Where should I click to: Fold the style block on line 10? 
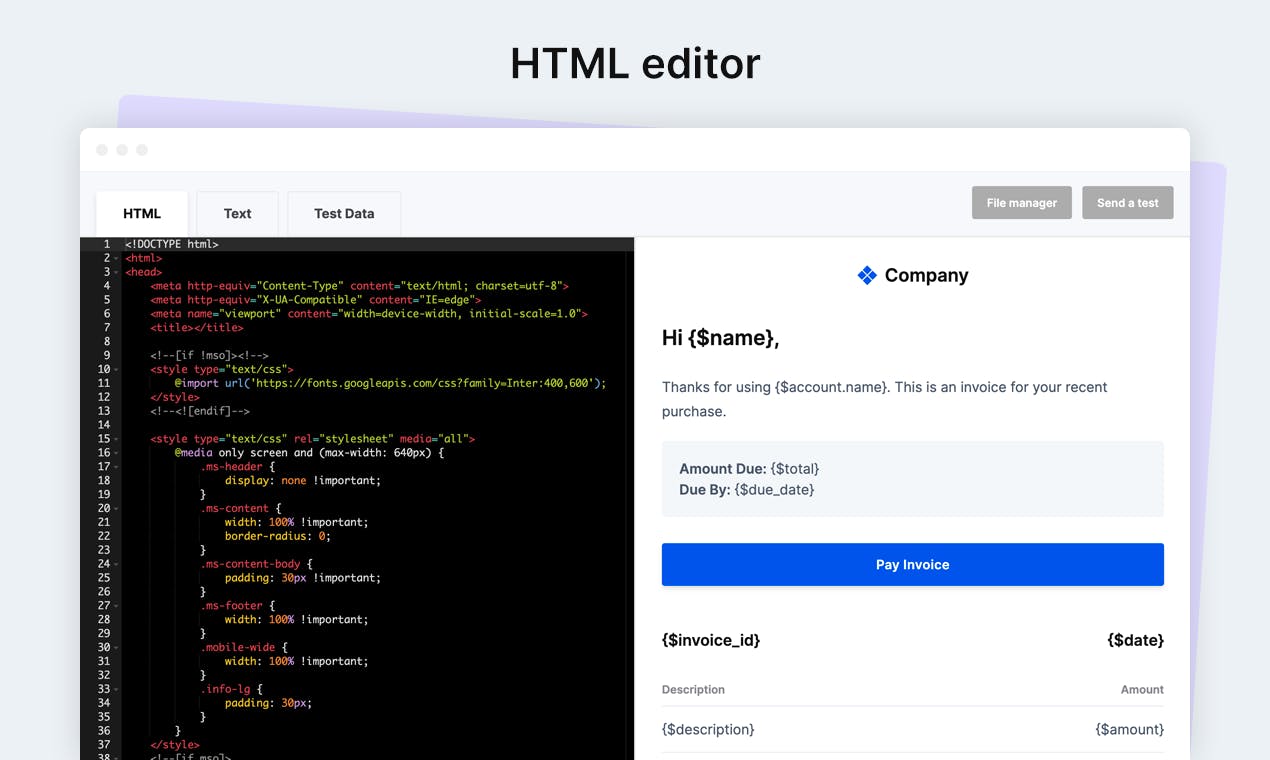pyautogui.click(x=116, y=369)
